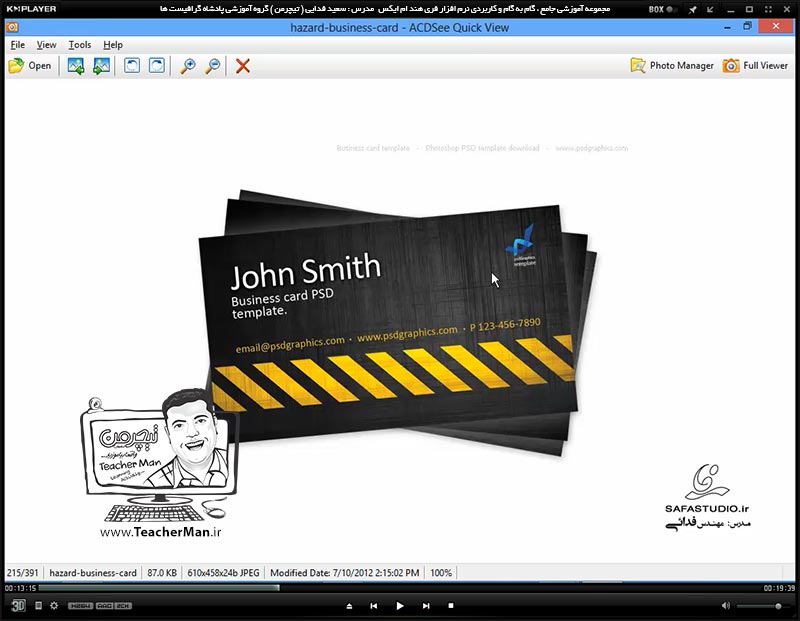Stop video playback
800x621 pixels.
point(451,606)
